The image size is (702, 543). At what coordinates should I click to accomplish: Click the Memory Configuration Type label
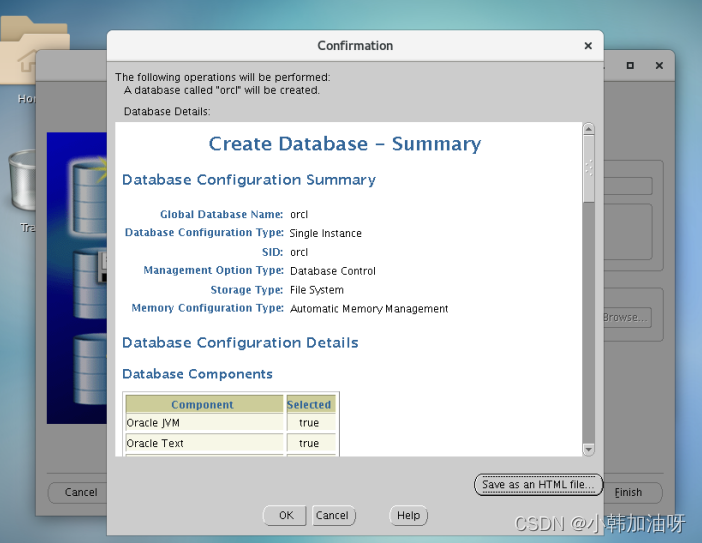pyautogui.click(x=208, y=308)
